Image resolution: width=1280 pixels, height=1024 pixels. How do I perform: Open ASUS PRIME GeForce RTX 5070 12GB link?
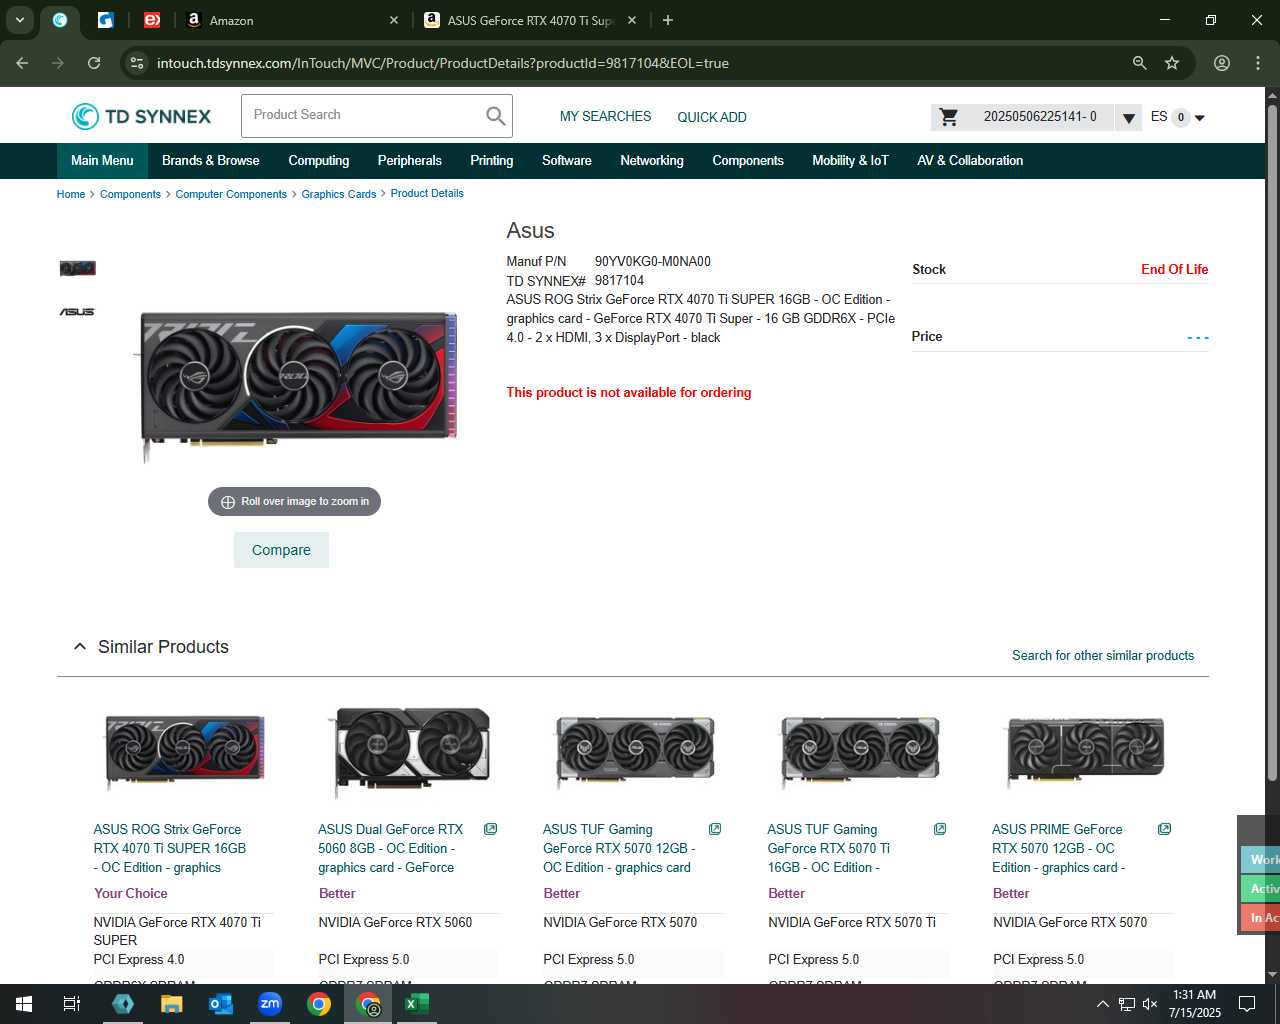[x=1058, y=848]
